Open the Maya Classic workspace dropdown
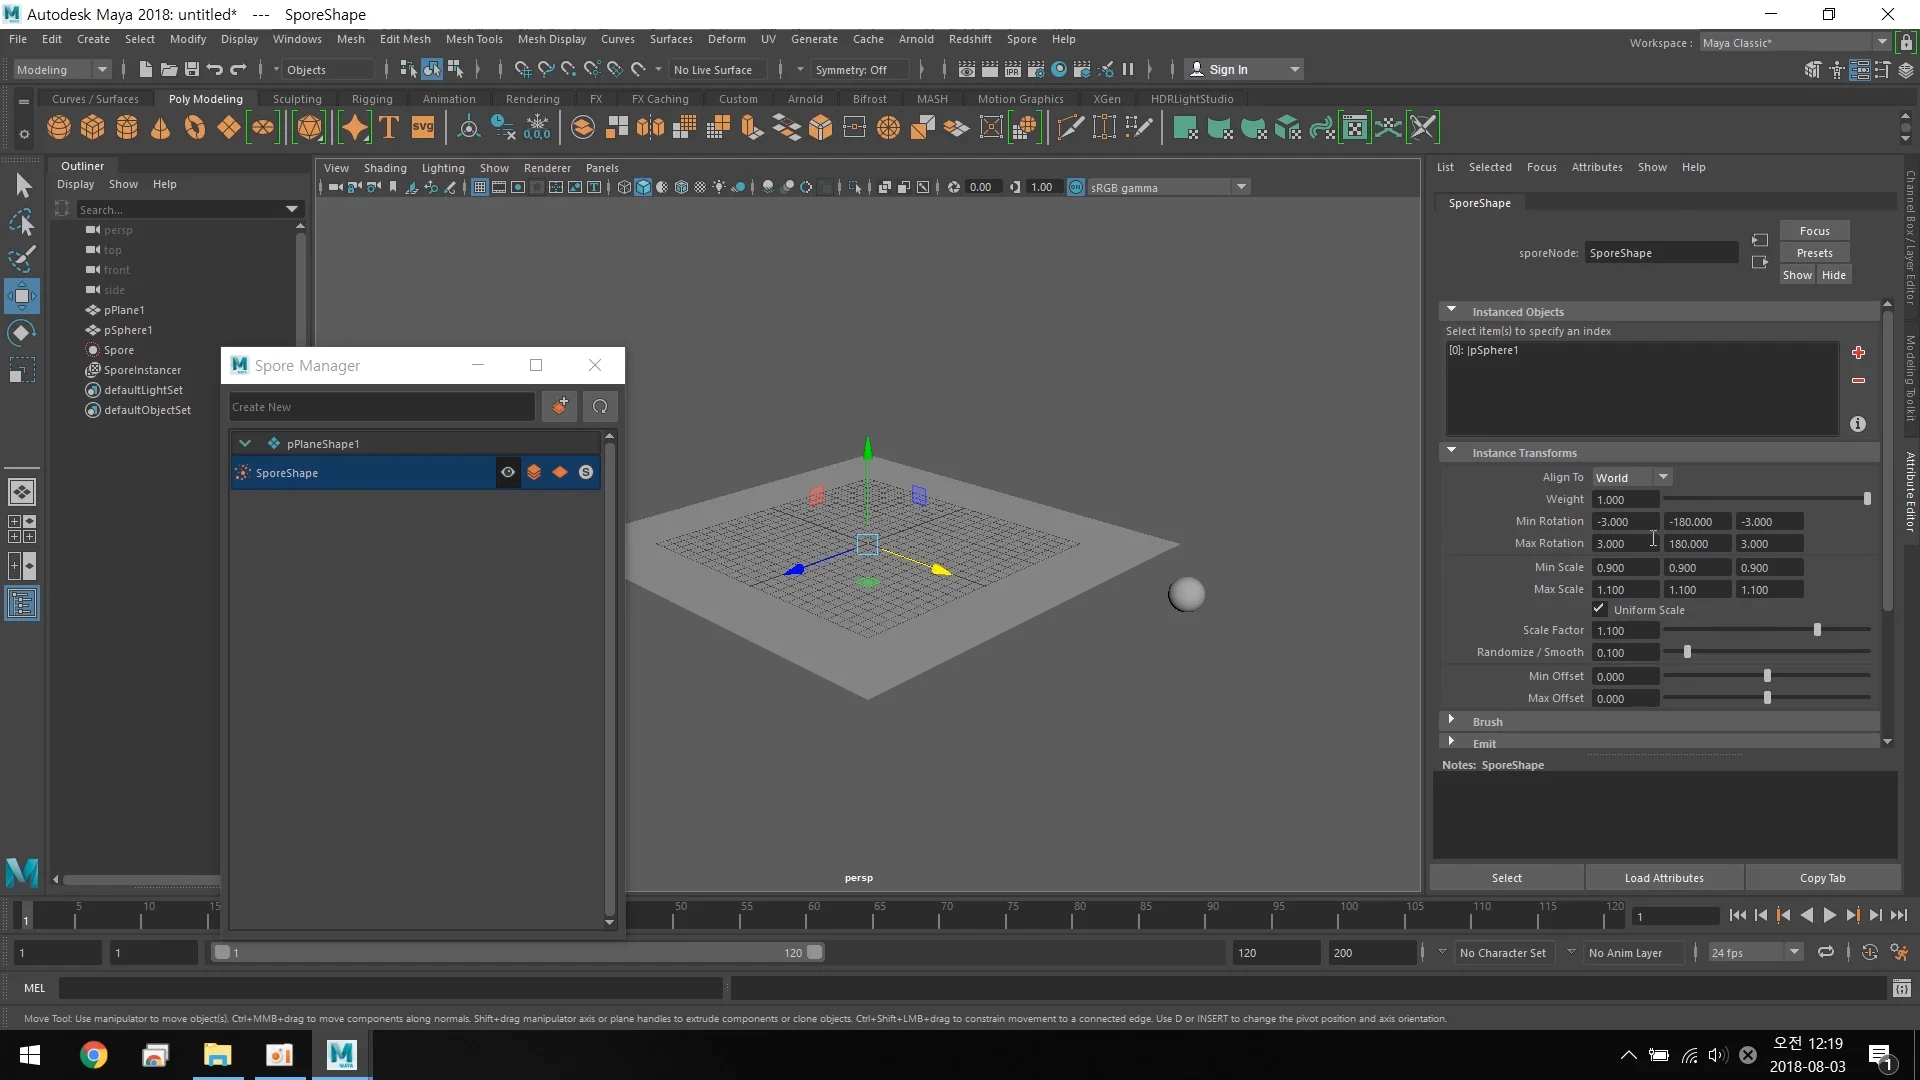Image resolution: width=1920 pixels, height=1080 pixels. tap(1794, 42)
